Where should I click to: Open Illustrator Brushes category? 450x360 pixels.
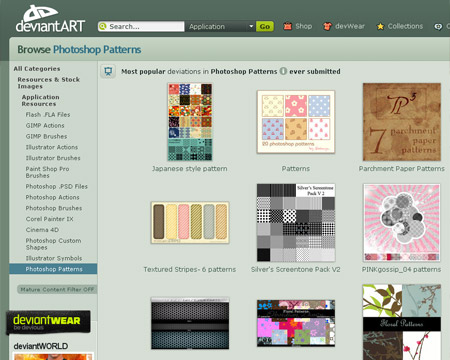53,158
